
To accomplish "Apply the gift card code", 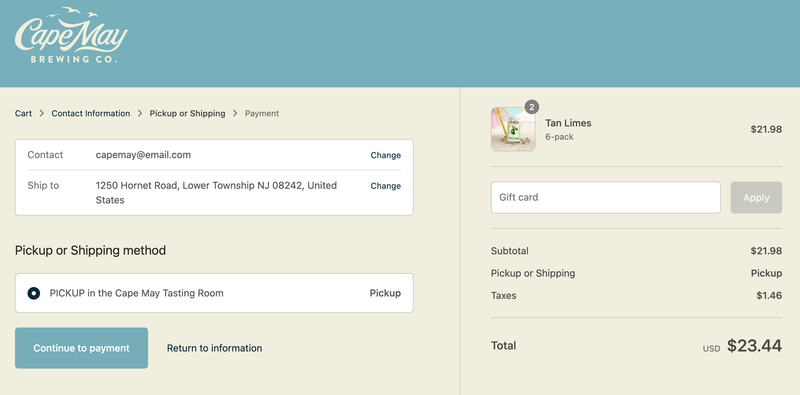I will click(756, 198).
